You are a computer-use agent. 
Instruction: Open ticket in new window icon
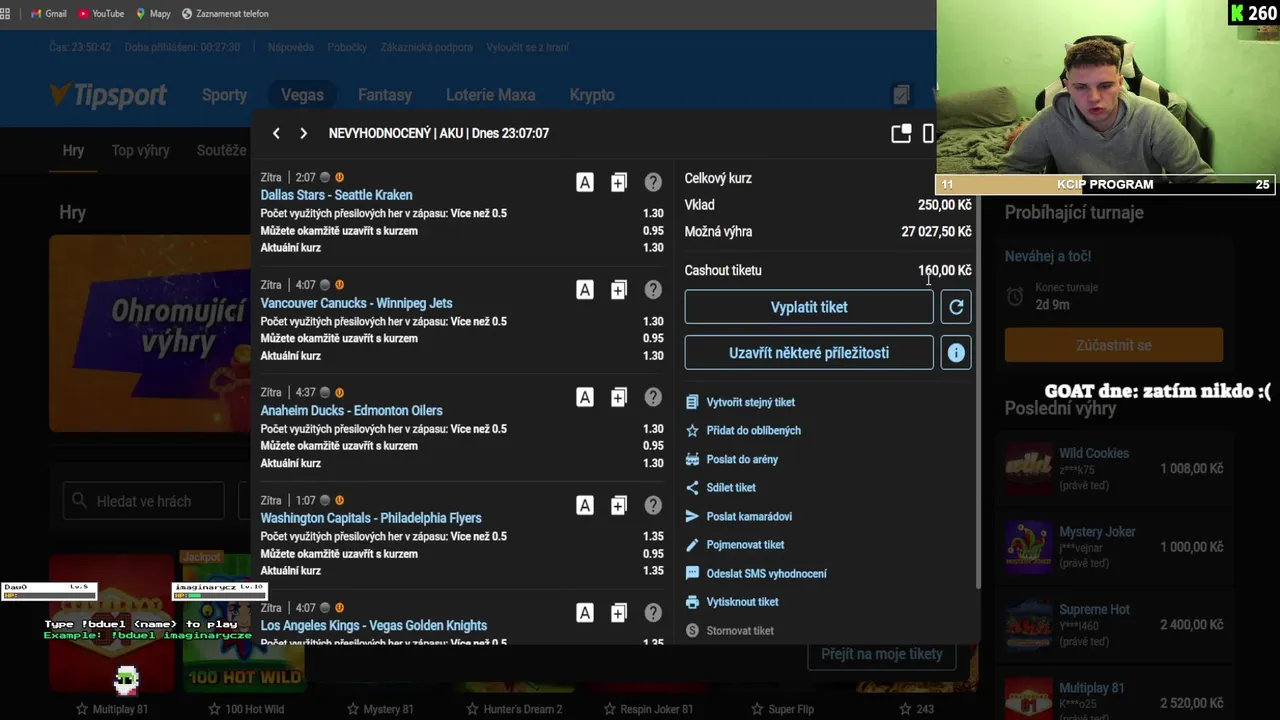[901, 133]
